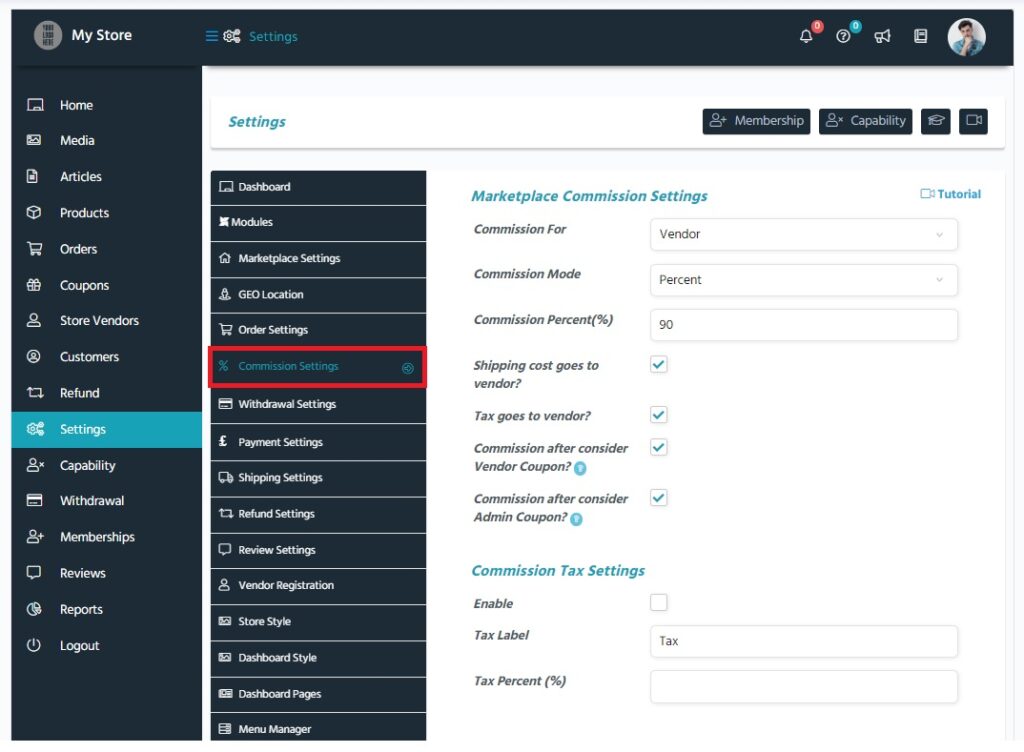1024x752 pixels.
Task: Open the Payment Settings section
Action: point(318,441)
